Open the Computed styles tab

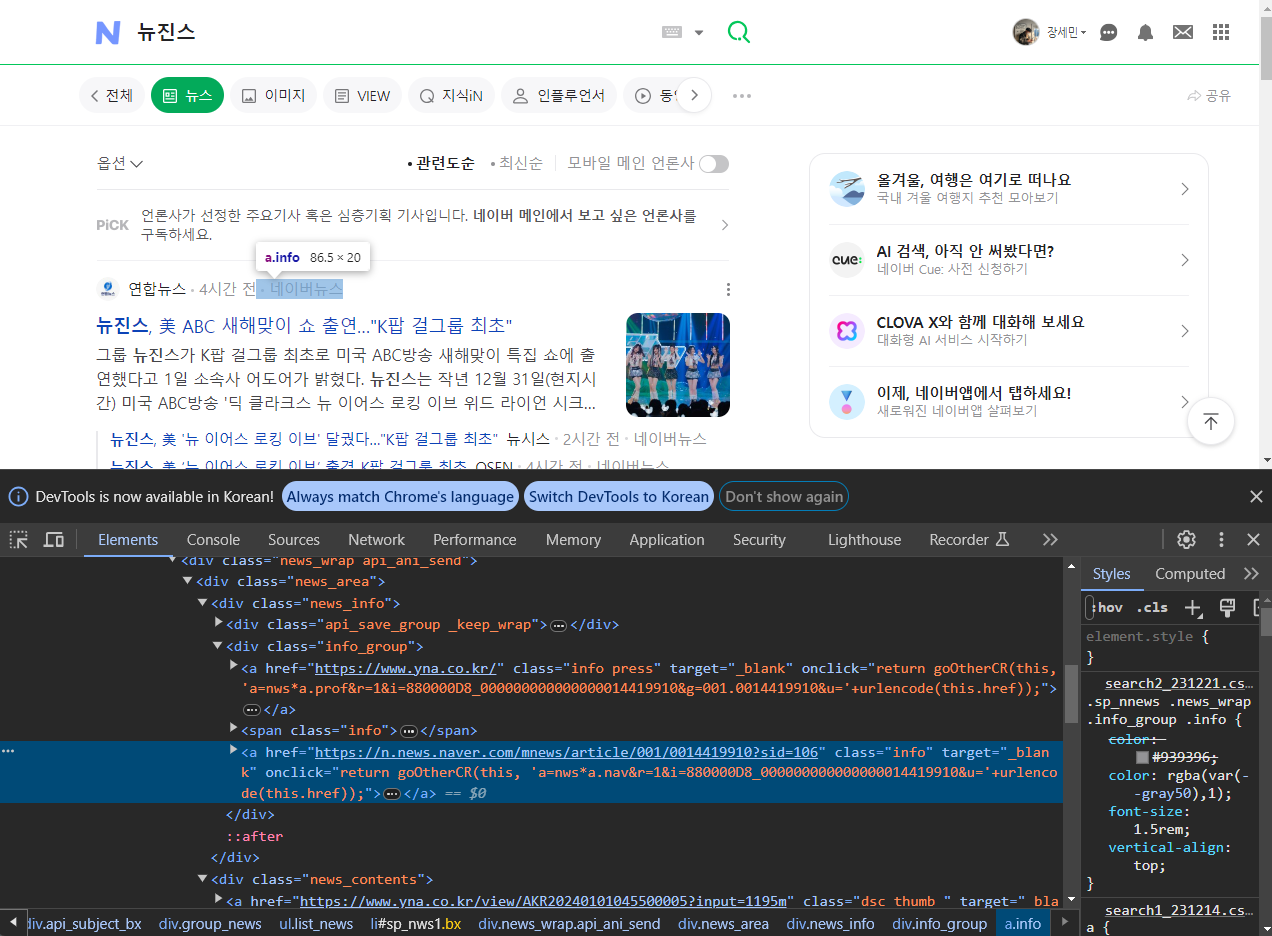click(x=1190, y=574)
